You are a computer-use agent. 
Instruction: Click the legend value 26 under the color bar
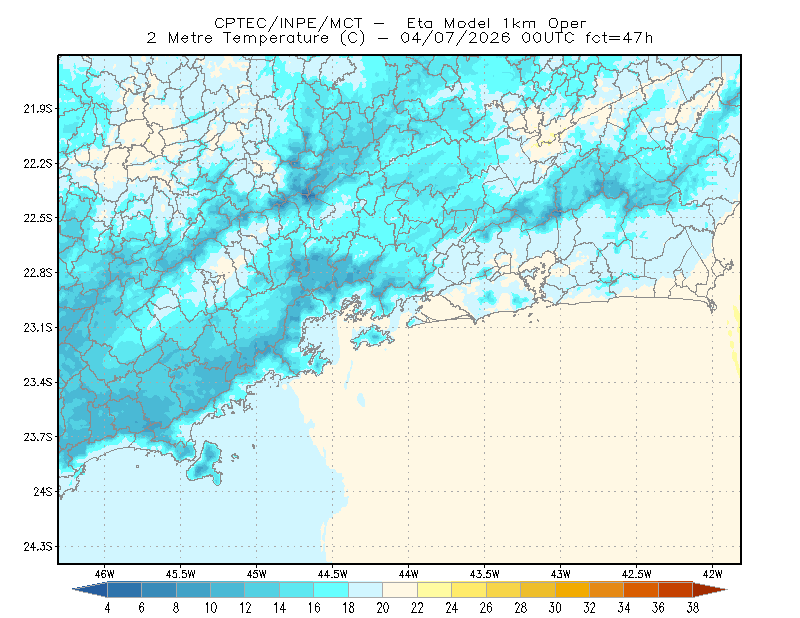486,608
